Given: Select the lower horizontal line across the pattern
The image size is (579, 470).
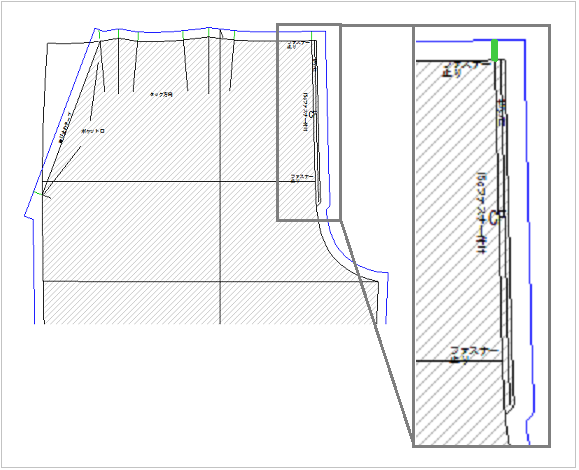Looking at the screenshot, I should point(210,281).
